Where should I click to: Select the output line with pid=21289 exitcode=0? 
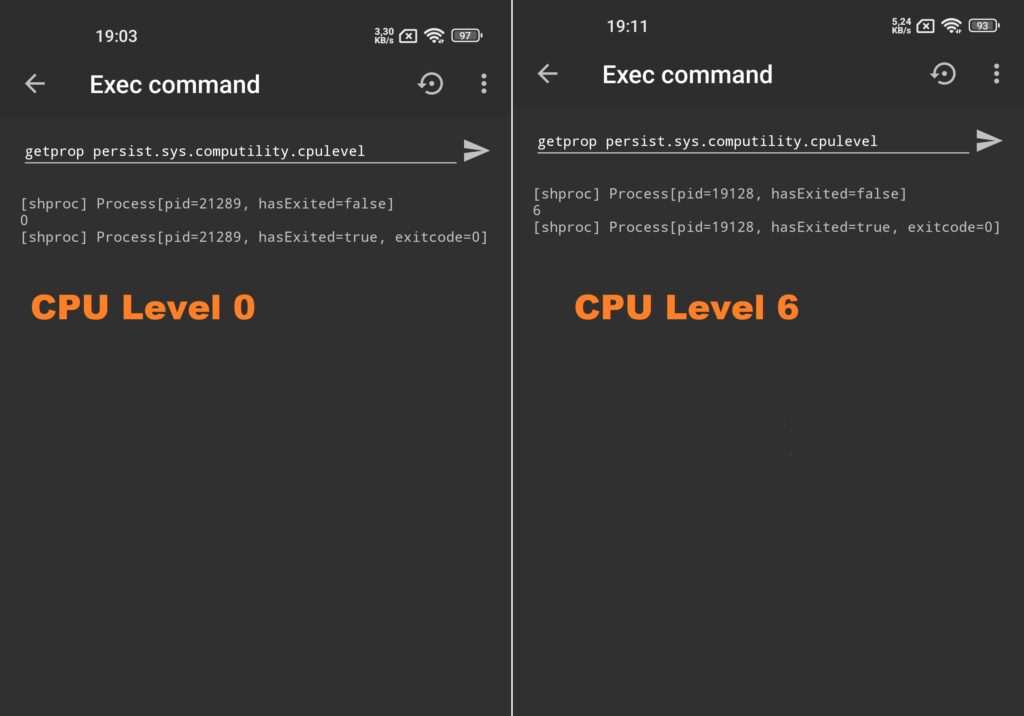point(253,237)
